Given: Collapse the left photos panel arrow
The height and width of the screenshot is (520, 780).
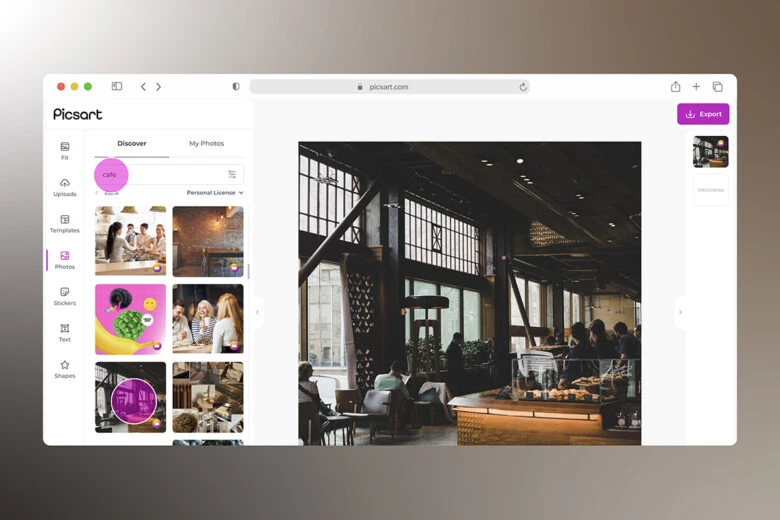Looking at the screenshot, I should click(257, 312).
